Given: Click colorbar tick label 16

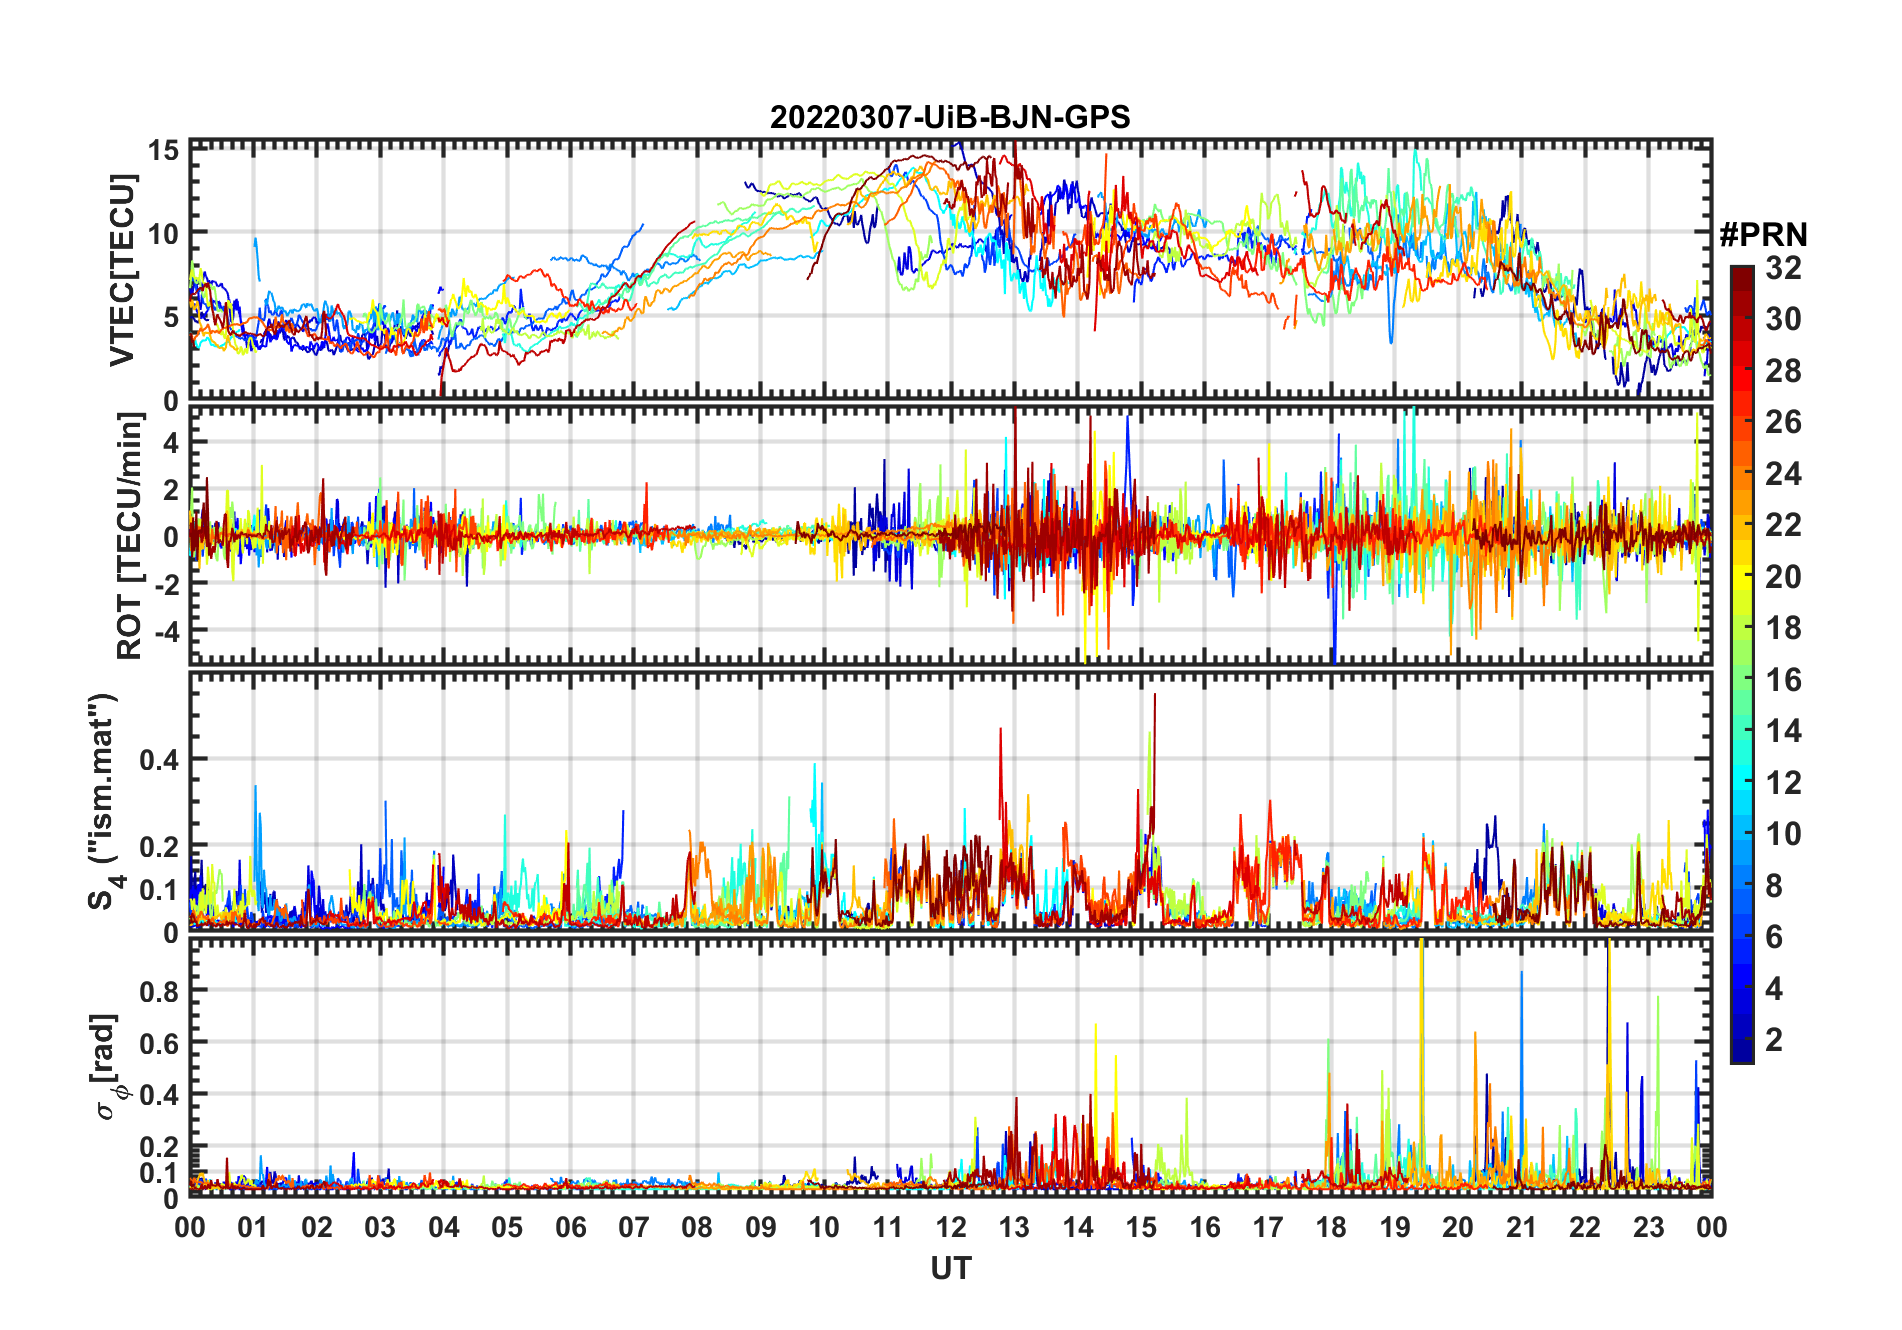Looking at the screenshot, I should 1783,680.
